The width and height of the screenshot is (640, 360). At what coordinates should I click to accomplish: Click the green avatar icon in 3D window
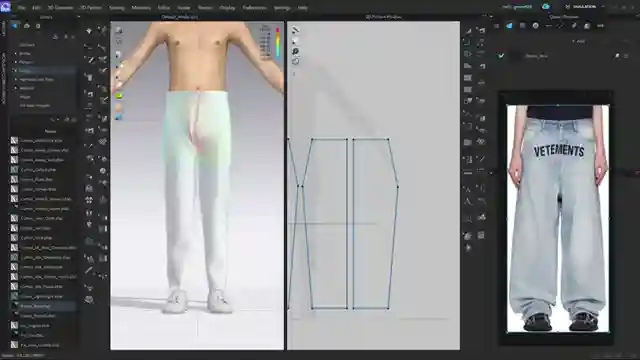[119, 96]
